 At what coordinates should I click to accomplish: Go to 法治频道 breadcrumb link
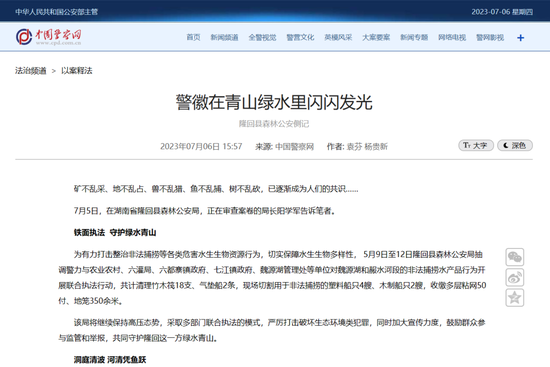tap(31, 71)
